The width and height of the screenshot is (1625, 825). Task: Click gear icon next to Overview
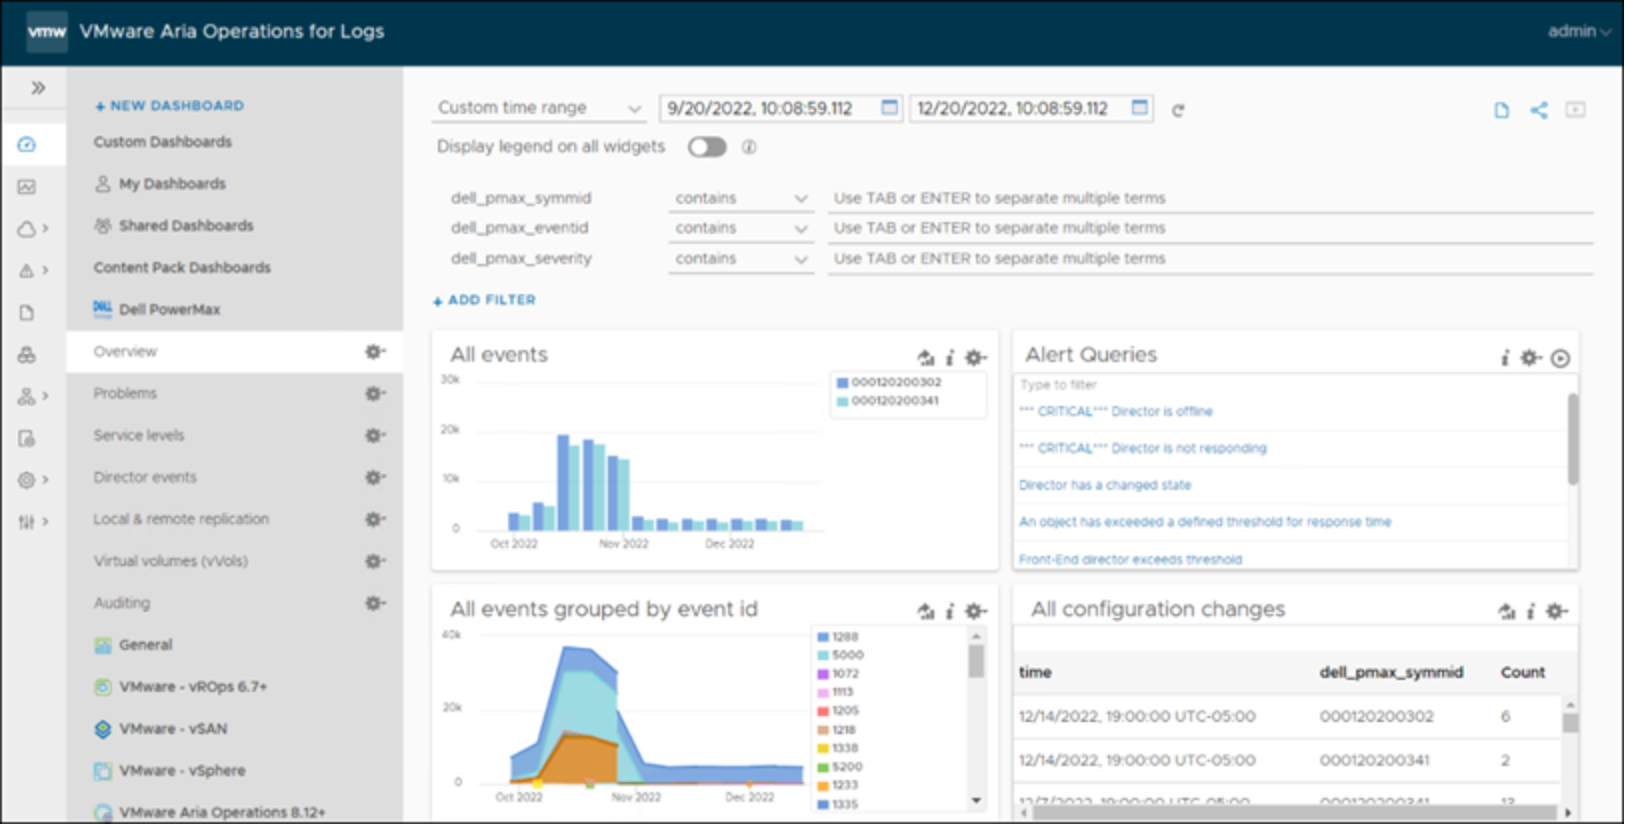tap(375, 352)
